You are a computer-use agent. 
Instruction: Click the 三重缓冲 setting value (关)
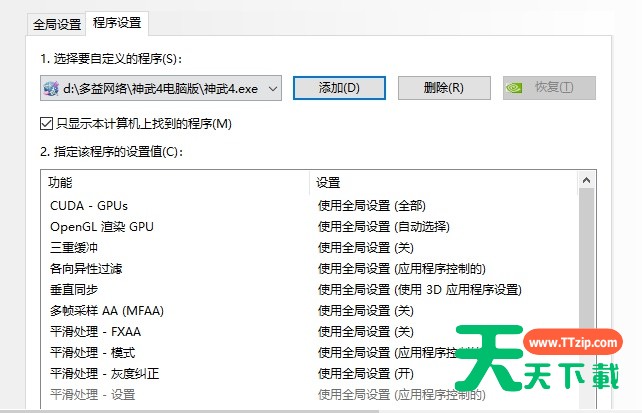coord(366,248)
